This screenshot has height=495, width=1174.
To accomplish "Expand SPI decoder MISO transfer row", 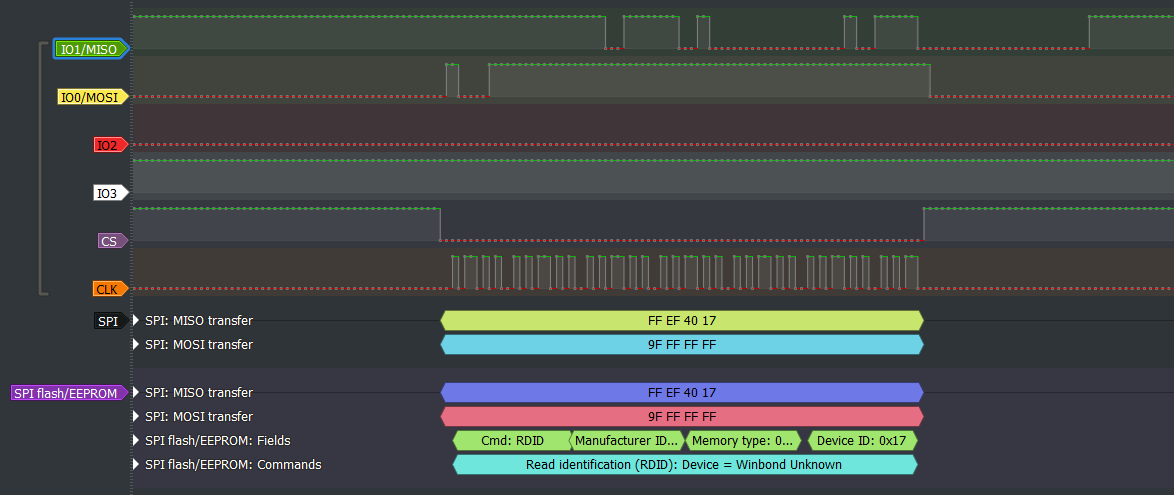I will [x=136, y=321].
